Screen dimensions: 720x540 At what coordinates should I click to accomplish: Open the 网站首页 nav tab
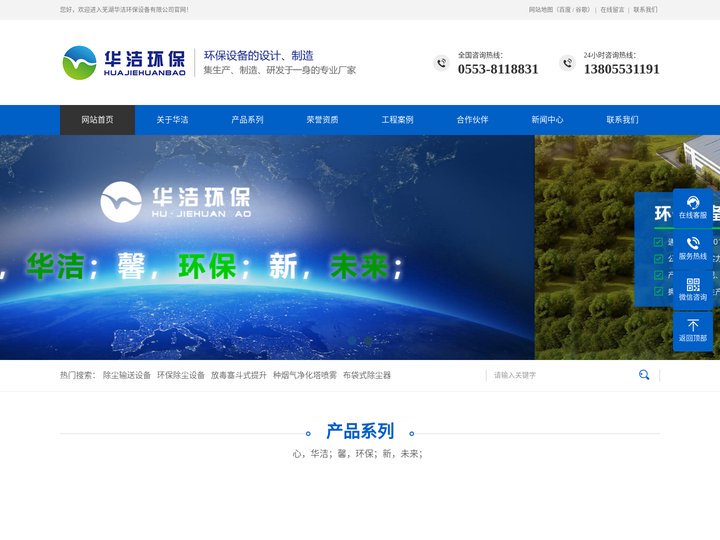click(97, 120)
